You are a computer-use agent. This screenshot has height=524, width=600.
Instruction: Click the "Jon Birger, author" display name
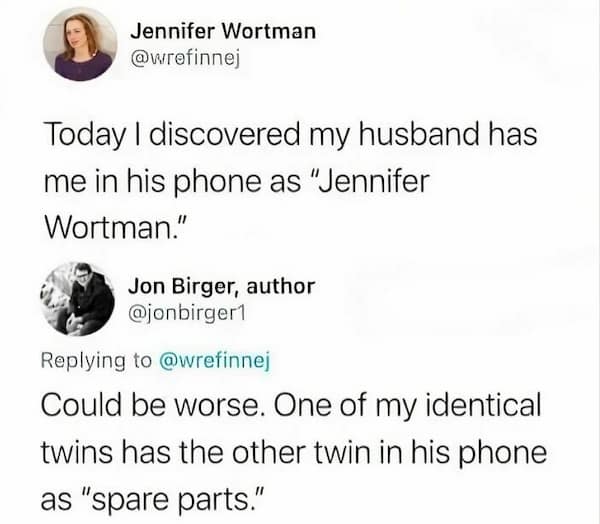pyautogui.click(x=222, y=287)
